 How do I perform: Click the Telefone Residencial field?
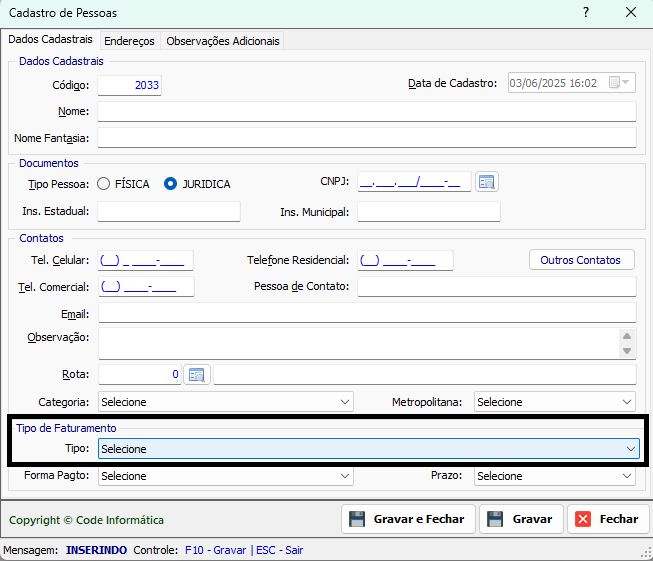coord(405,260)
